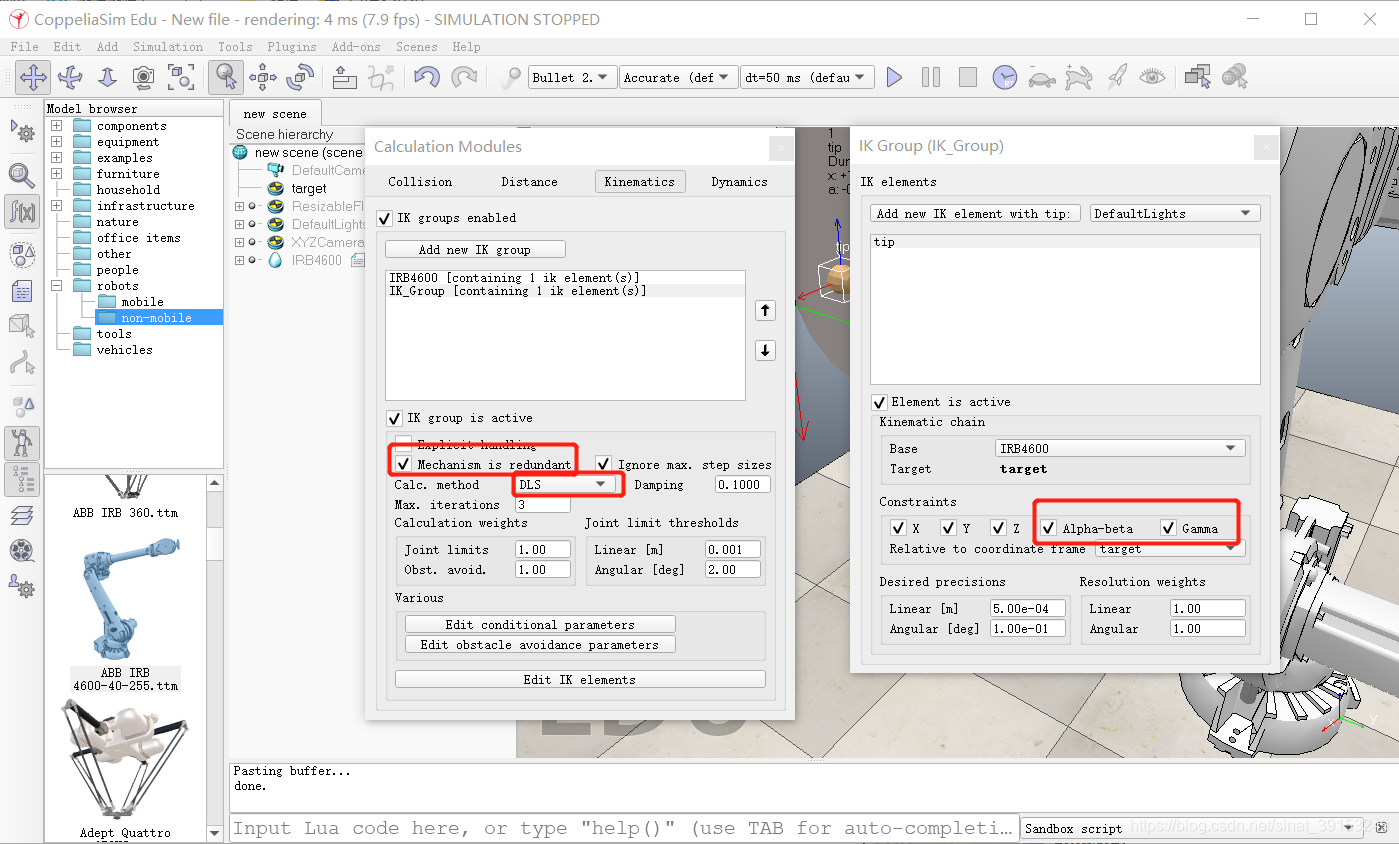The width and height of the screenshot is (1399, 844).
Task: Click the redo arrow icon
Action: [x=464, y=77]
